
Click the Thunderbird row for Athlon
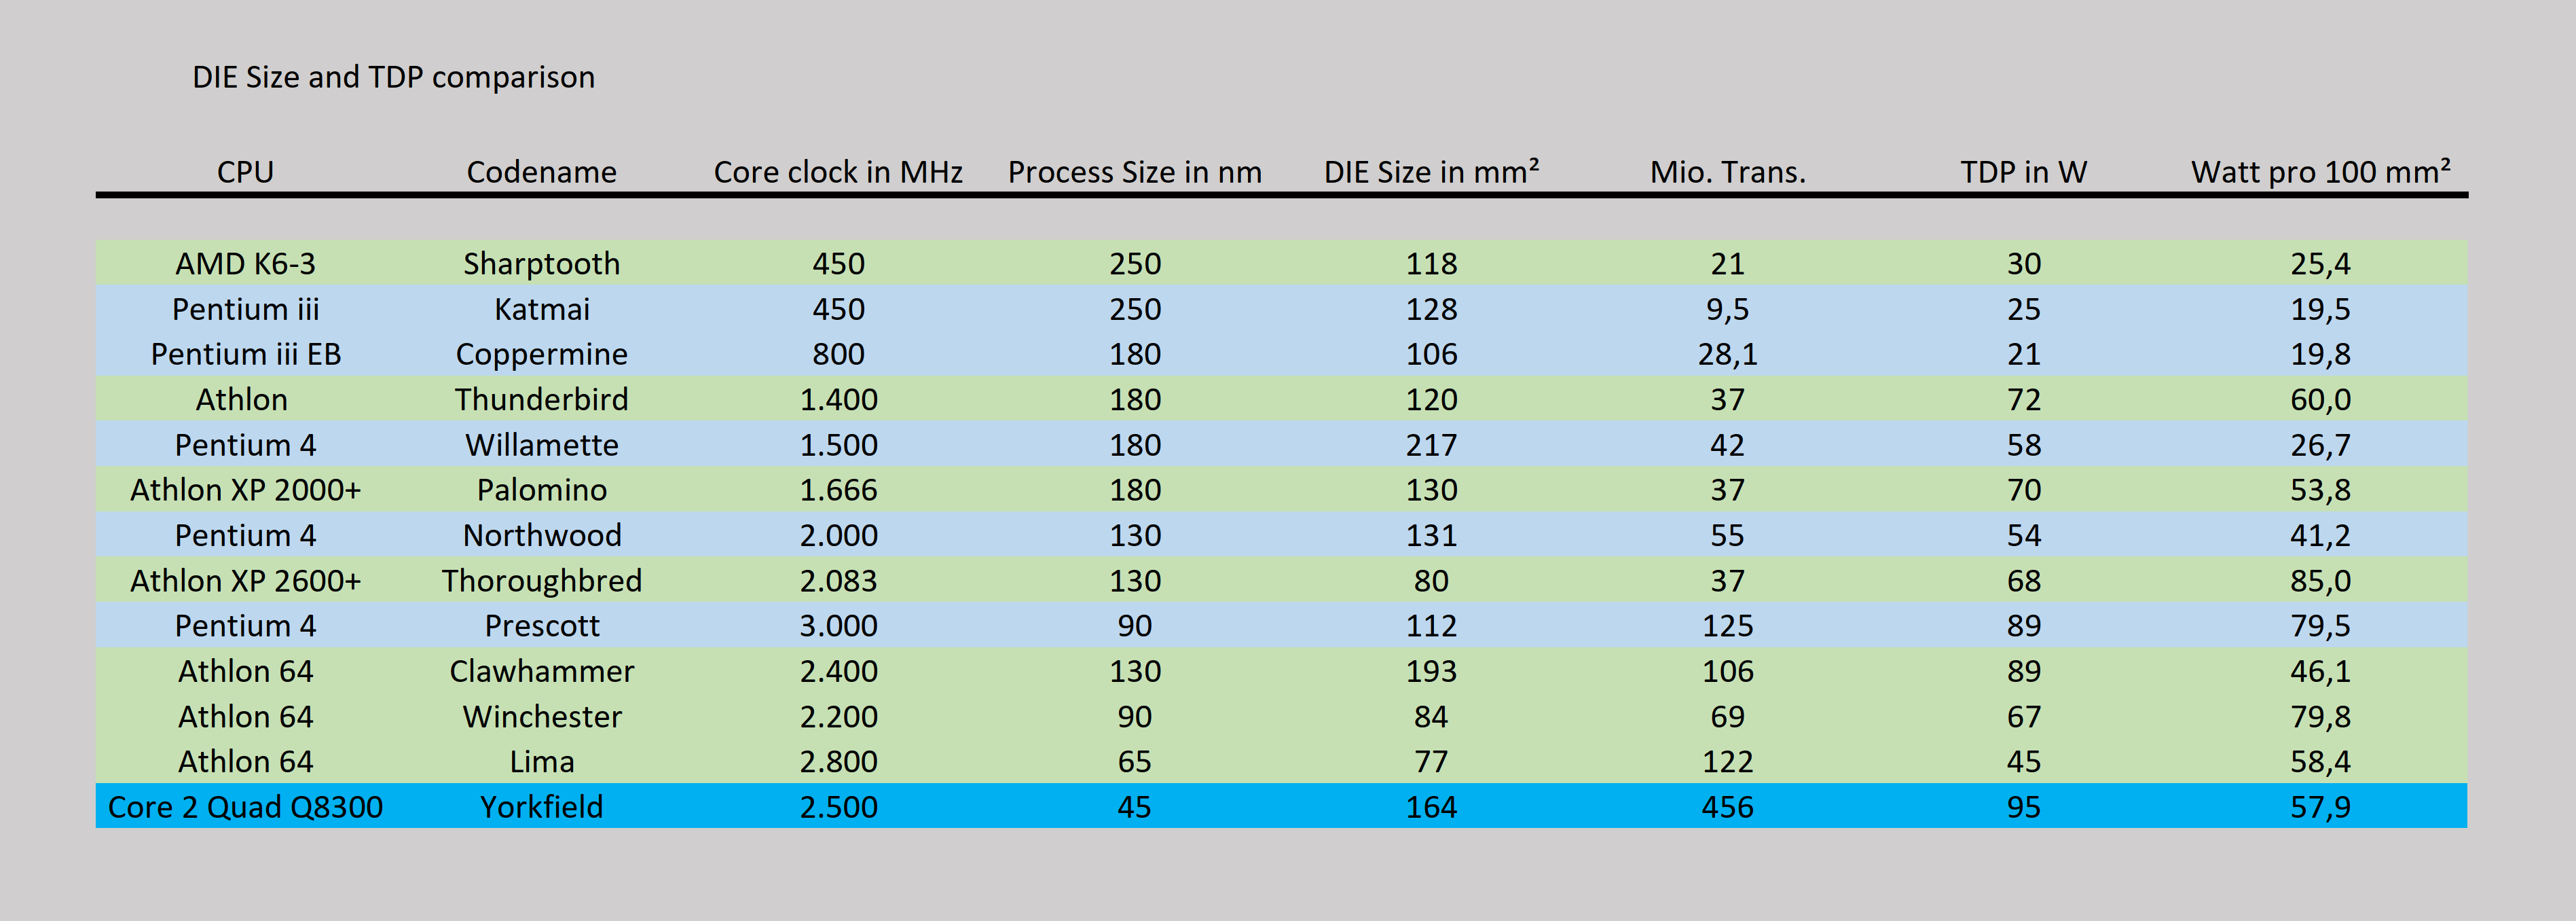[x=541, y=399]
